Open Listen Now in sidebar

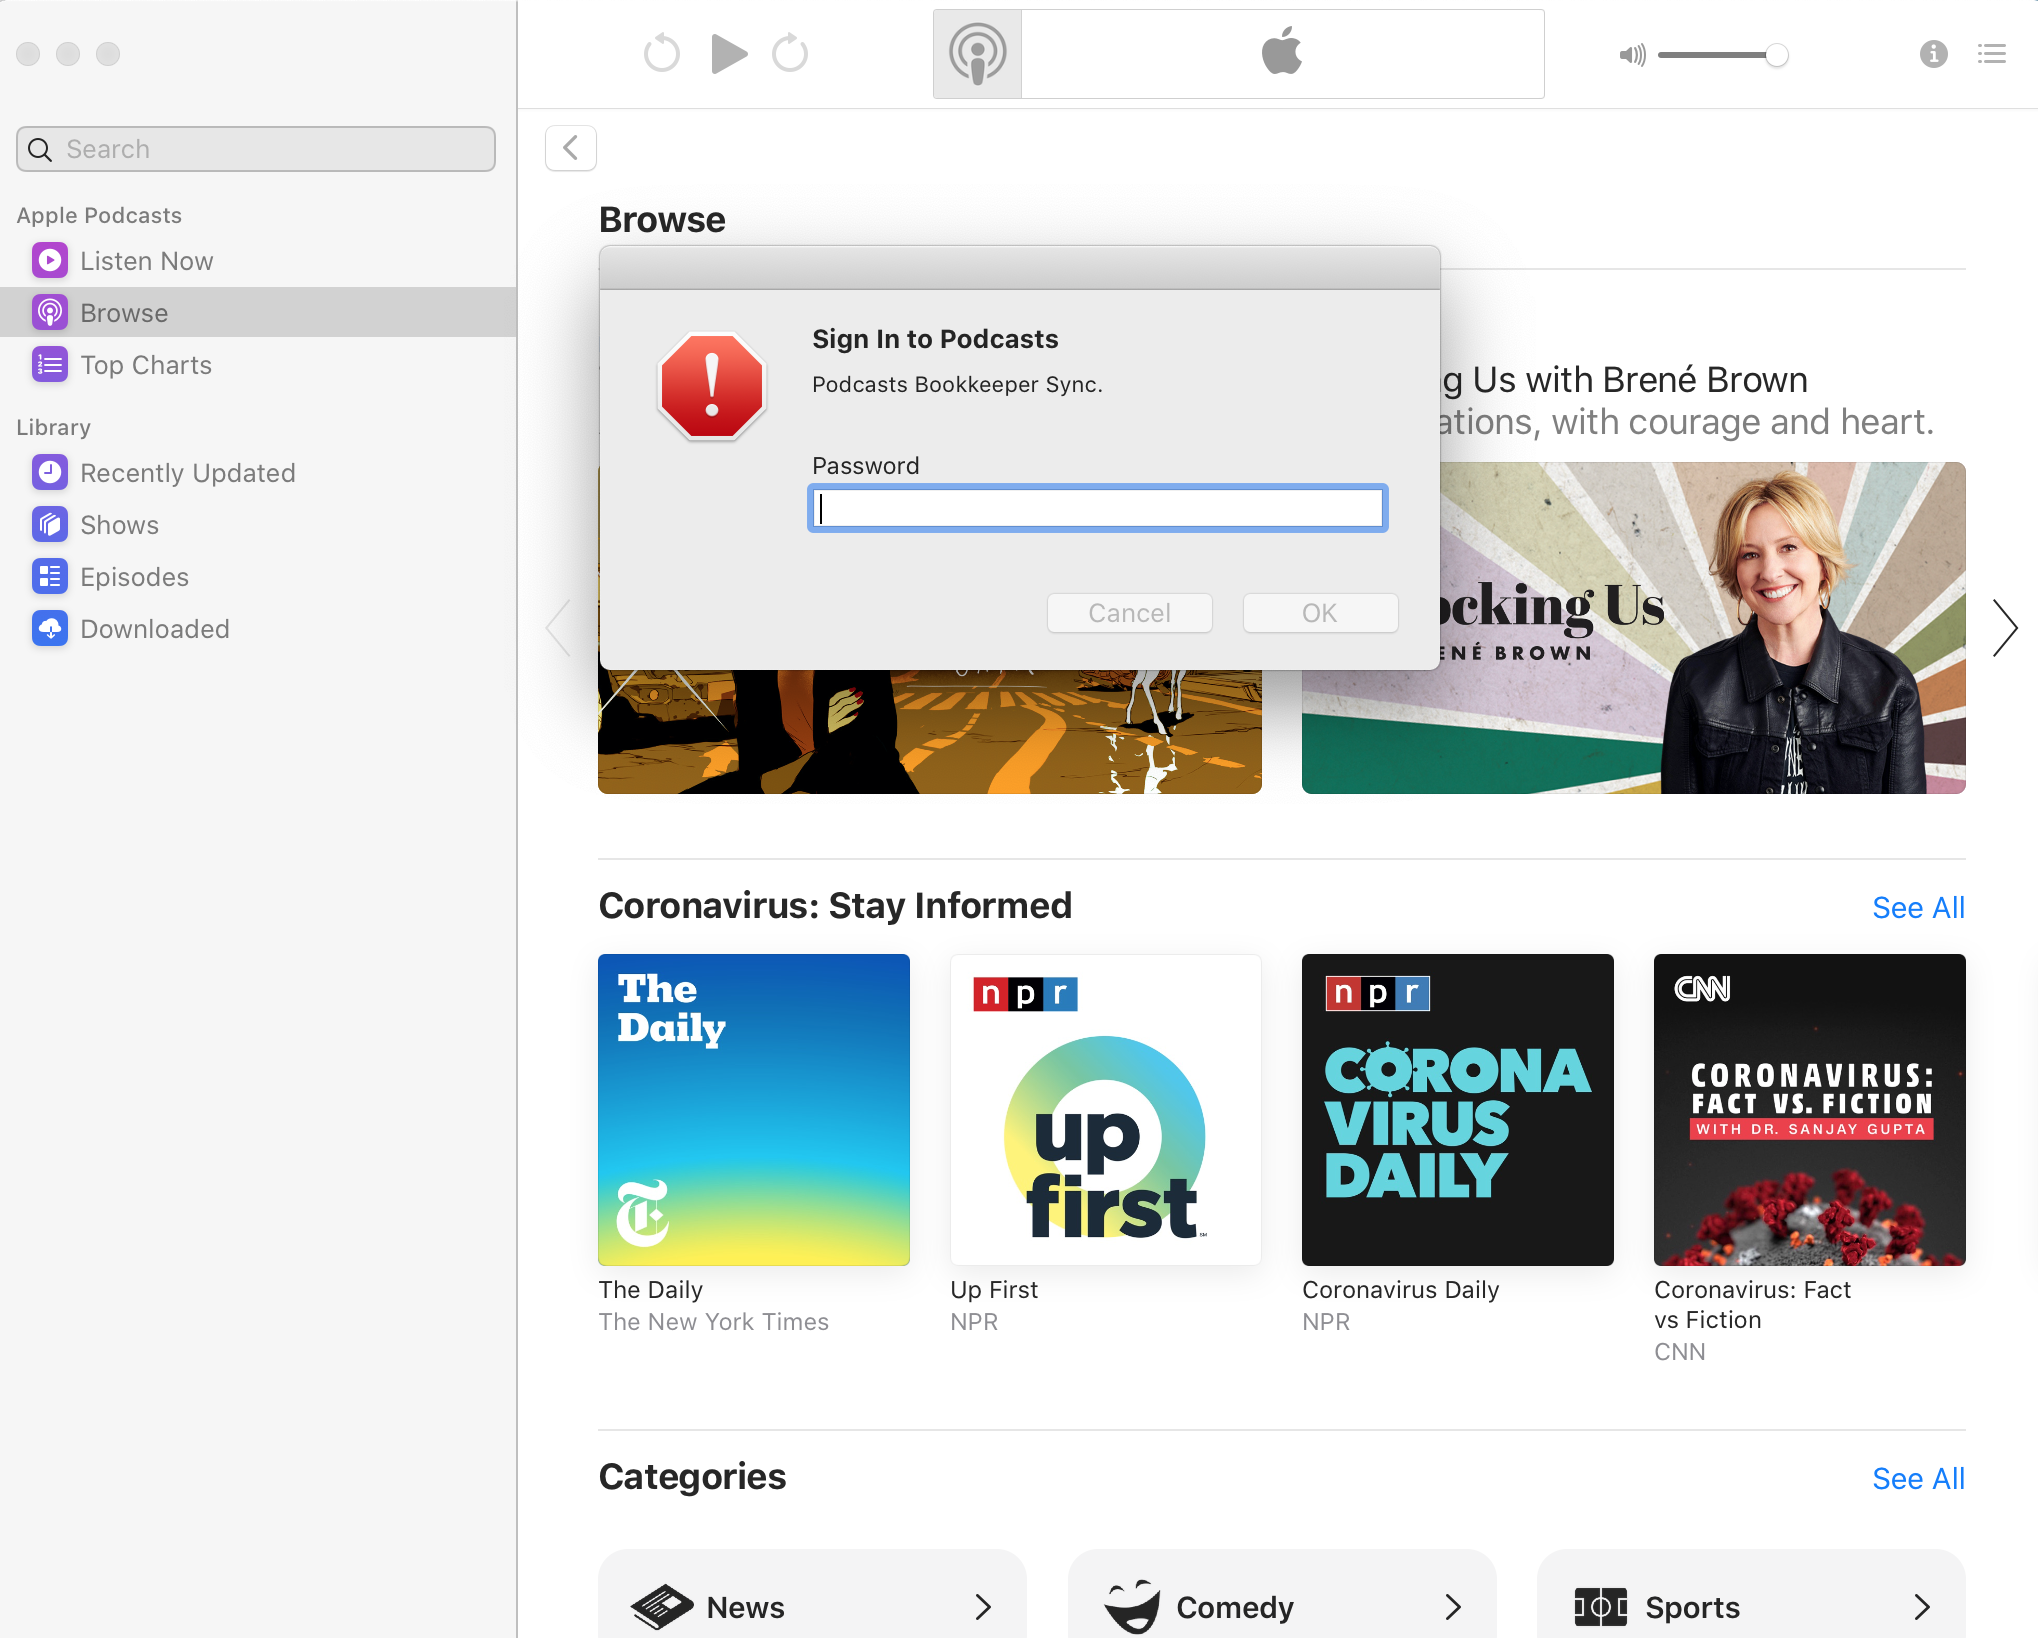pyautogui.click(x=146, y=261)
